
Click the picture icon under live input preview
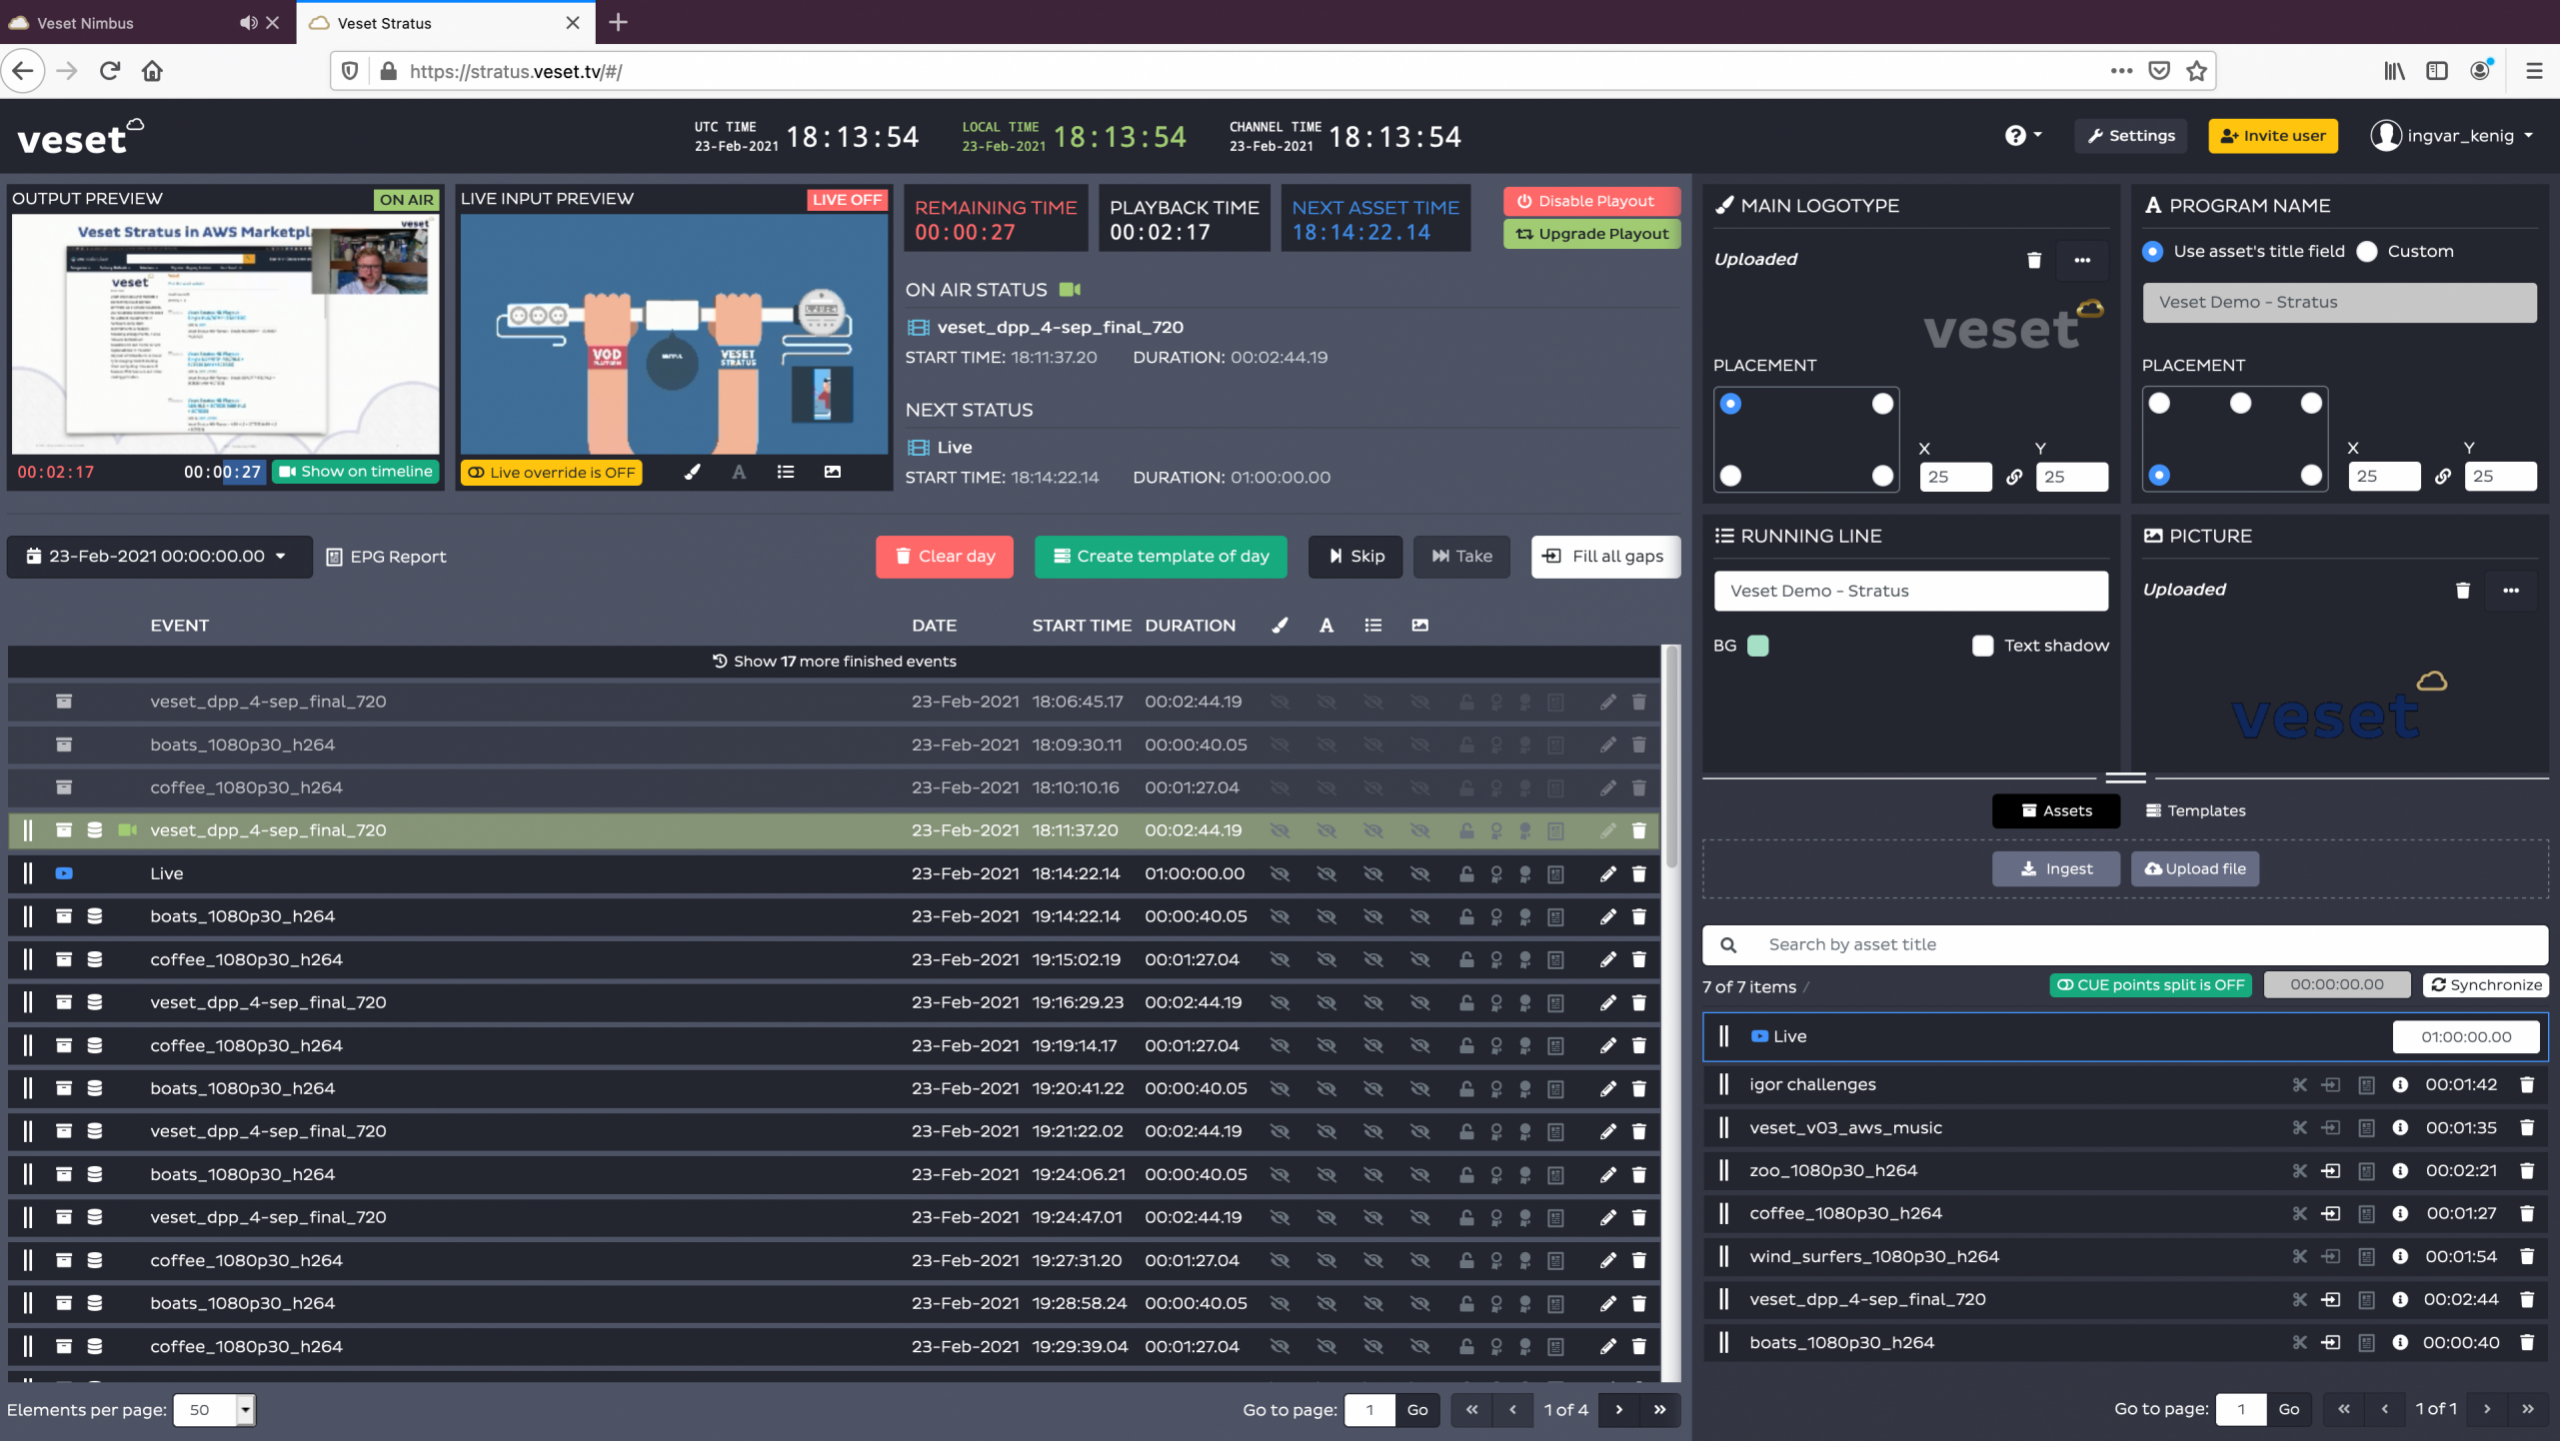[832, 472]
